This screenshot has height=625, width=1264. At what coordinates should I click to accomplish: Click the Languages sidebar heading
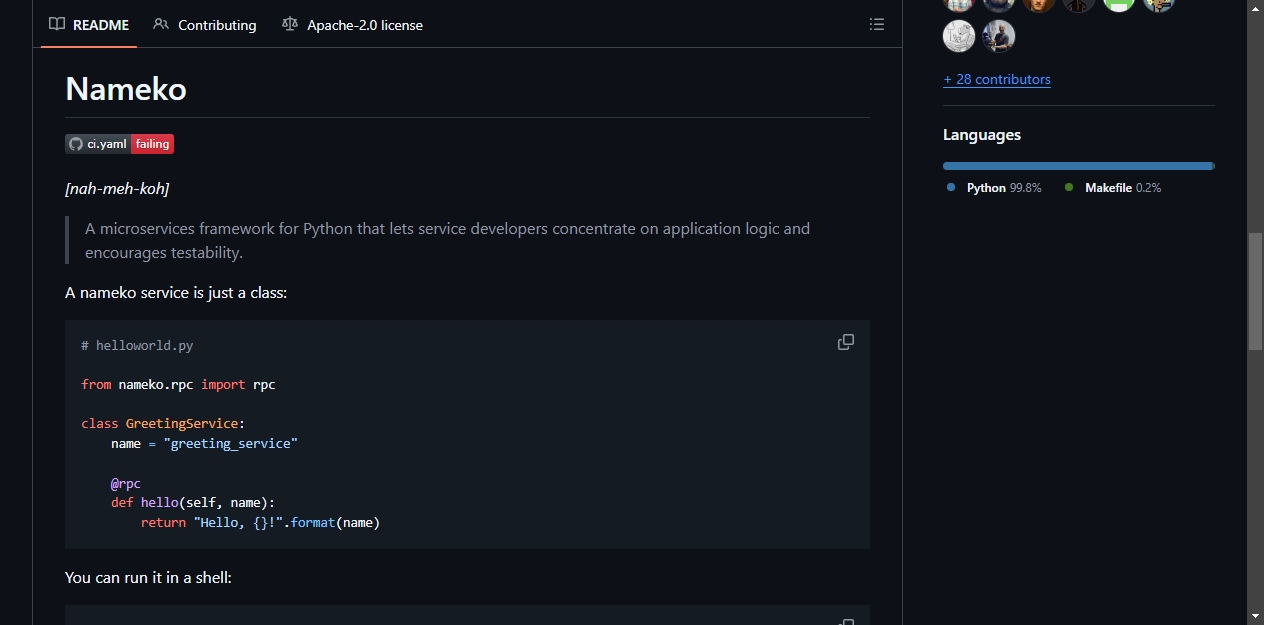pos(982,135)
